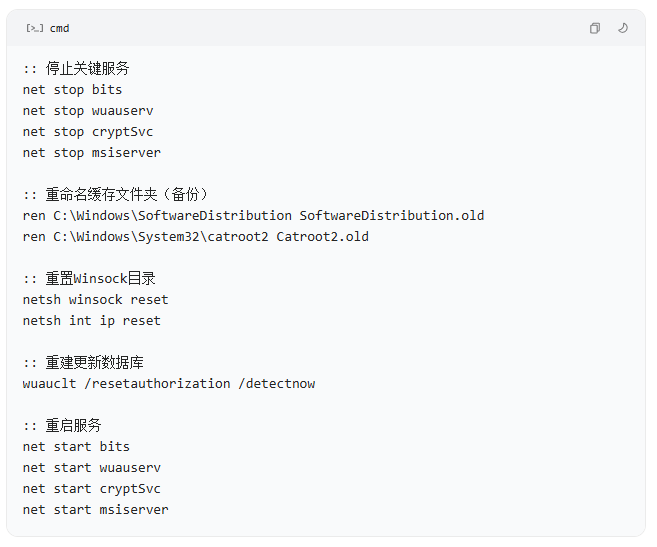The image size is (657, 547).
Task: Click the netsh int ip reset line
Action: pyautogui.click(x=92, y=321)
